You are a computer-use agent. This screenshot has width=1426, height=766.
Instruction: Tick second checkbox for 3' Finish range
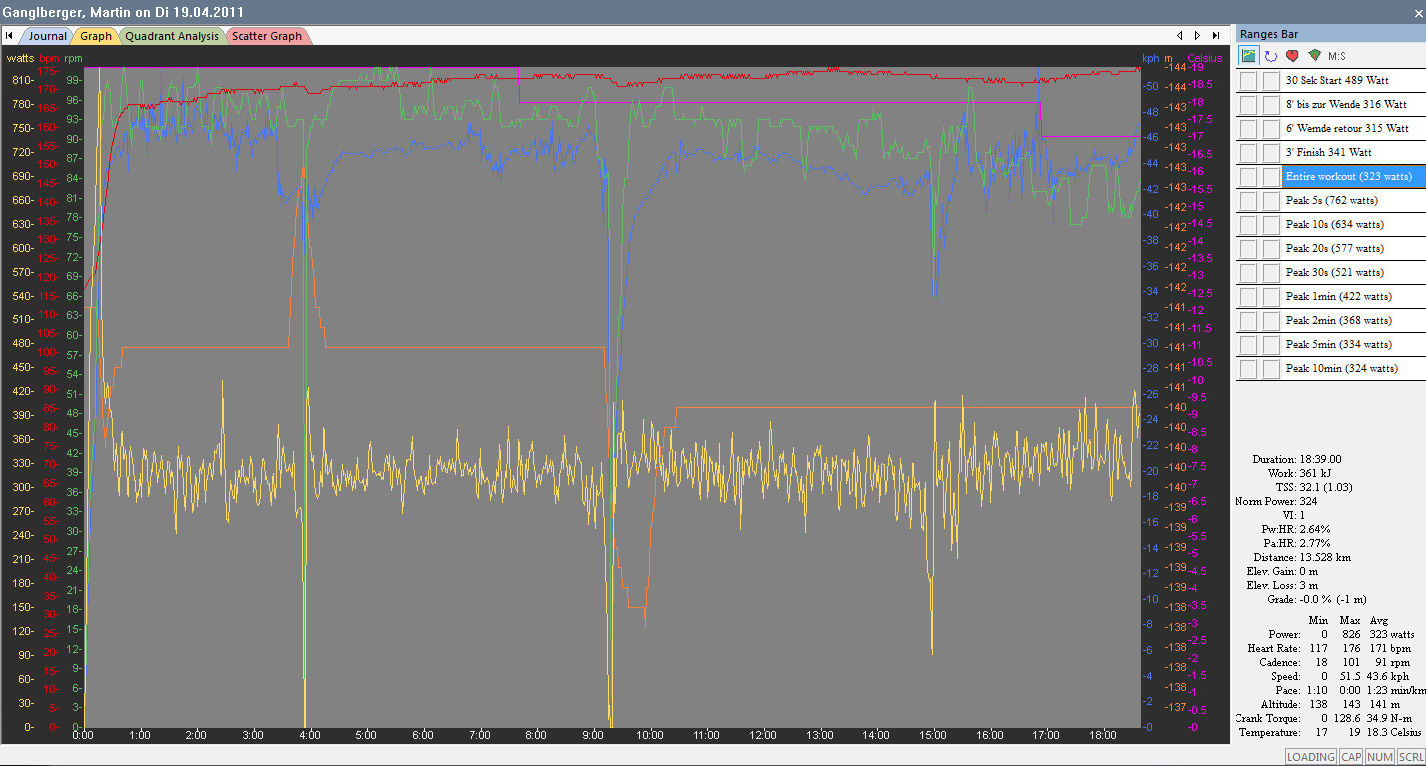point(1270,152)
